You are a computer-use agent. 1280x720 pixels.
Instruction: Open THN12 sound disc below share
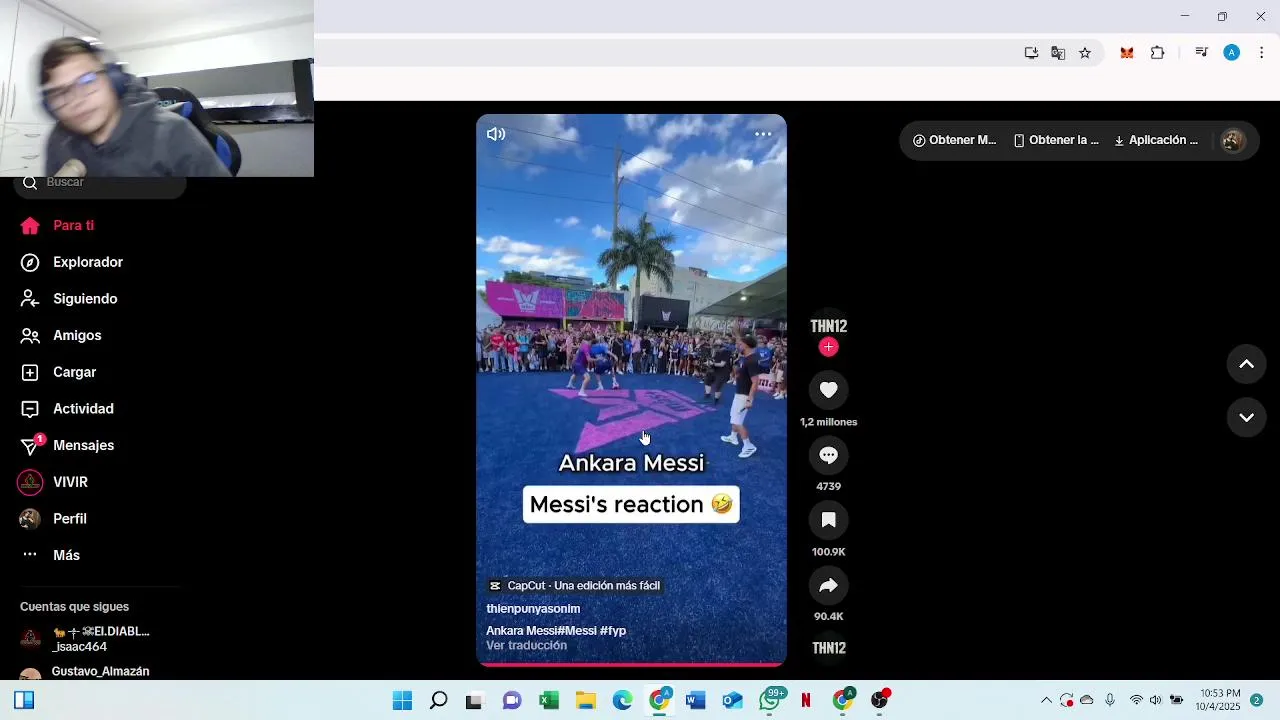(x=829, y=648)
